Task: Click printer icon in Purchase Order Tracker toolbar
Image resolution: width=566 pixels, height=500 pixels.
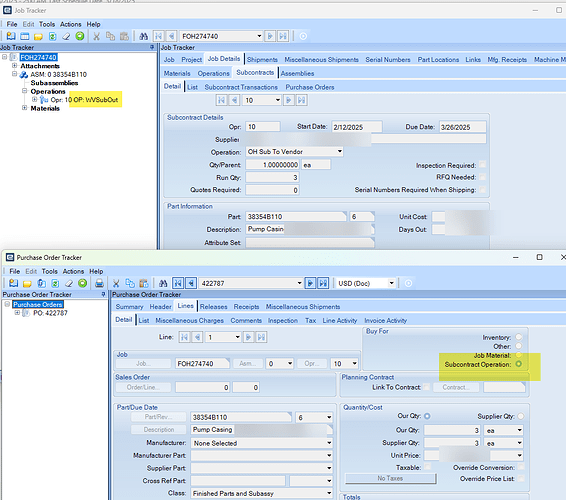Action: [x=99, y=283]
